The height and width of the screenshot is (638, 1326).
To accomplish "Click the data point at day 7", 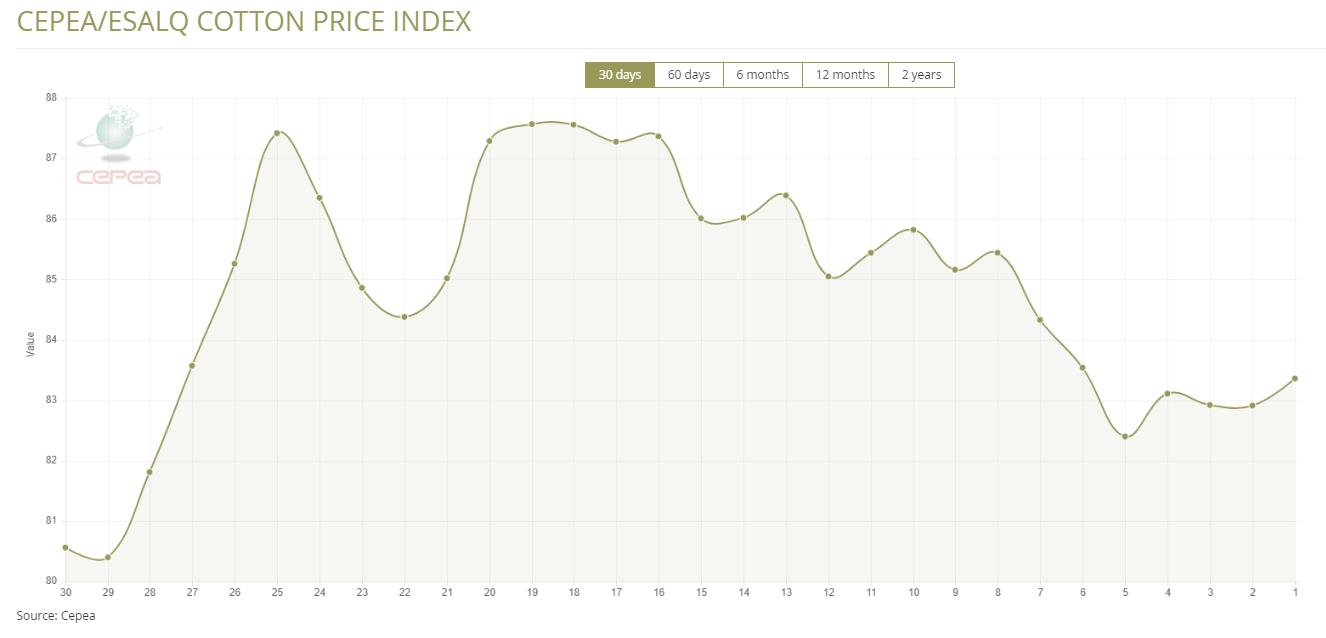I will [x=1040, y=320].
